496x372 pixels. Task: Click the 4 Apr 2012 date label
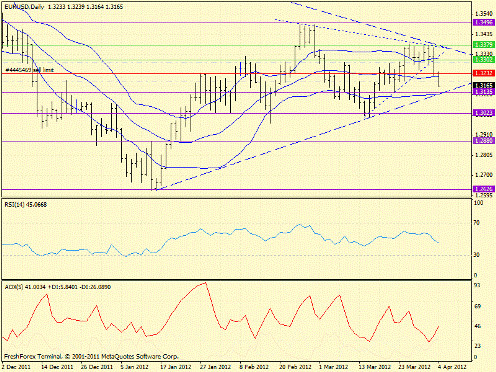(x=452, y=367)
